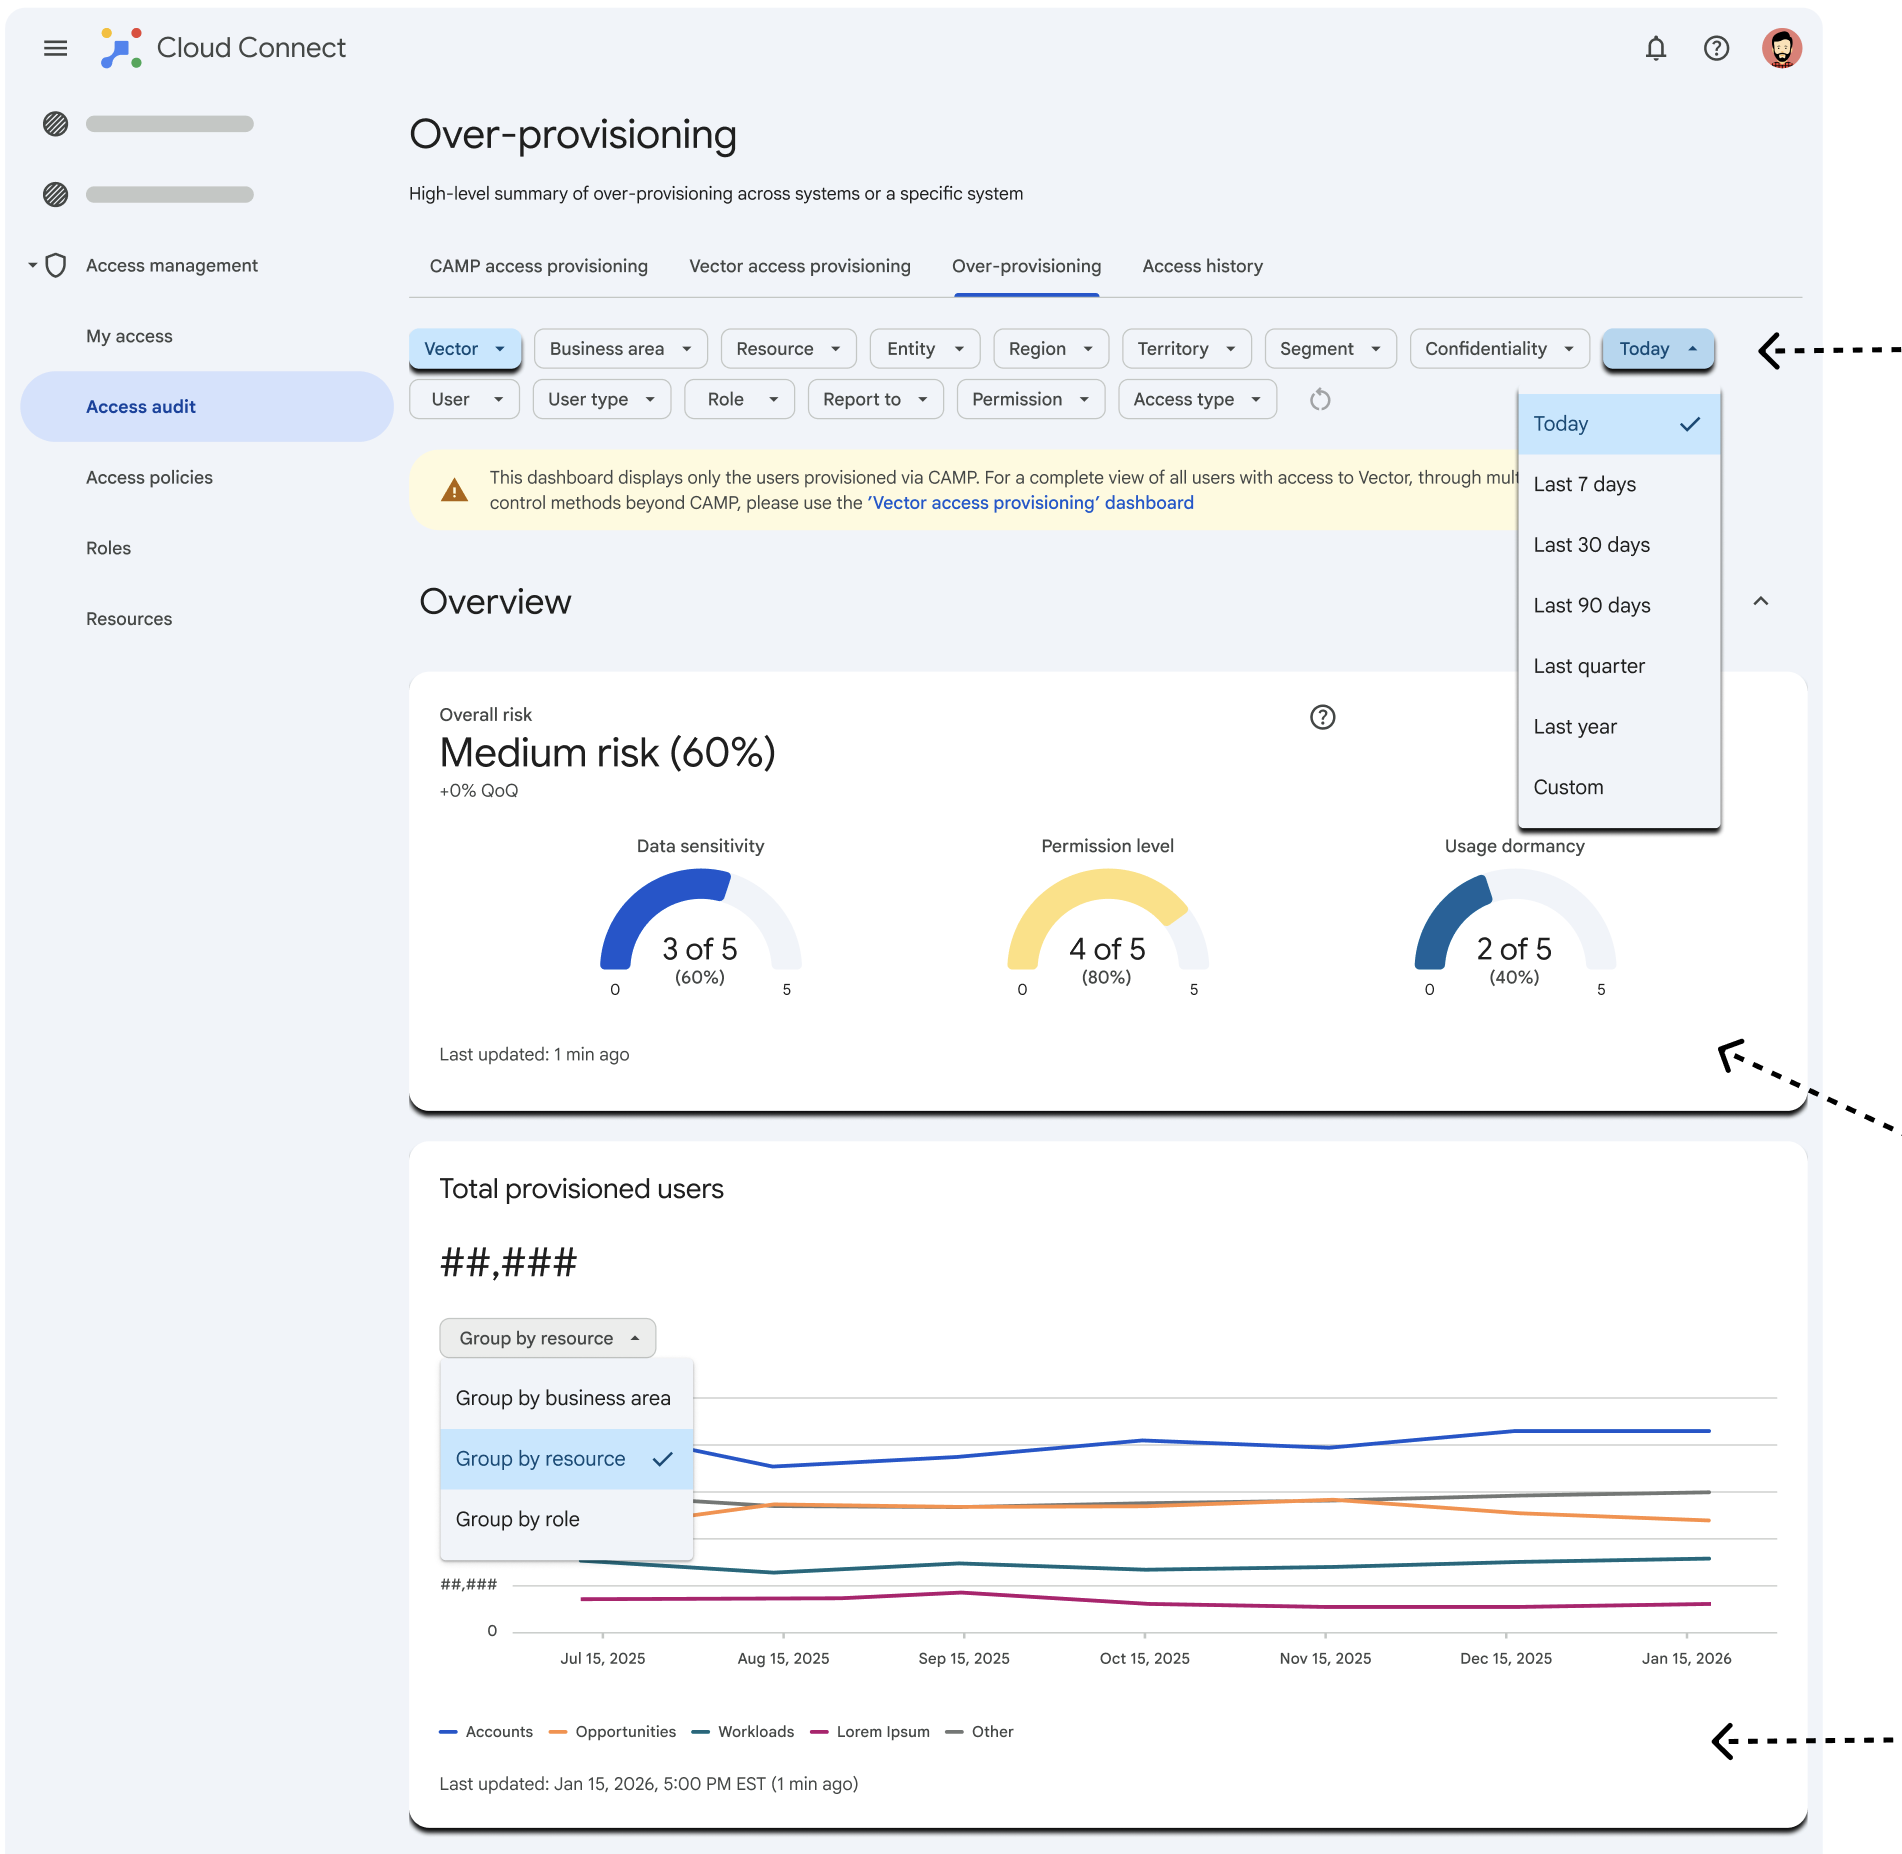Open the User type filter dropdown
This screenshot has height=1854, width=1902.
point(602,399)
